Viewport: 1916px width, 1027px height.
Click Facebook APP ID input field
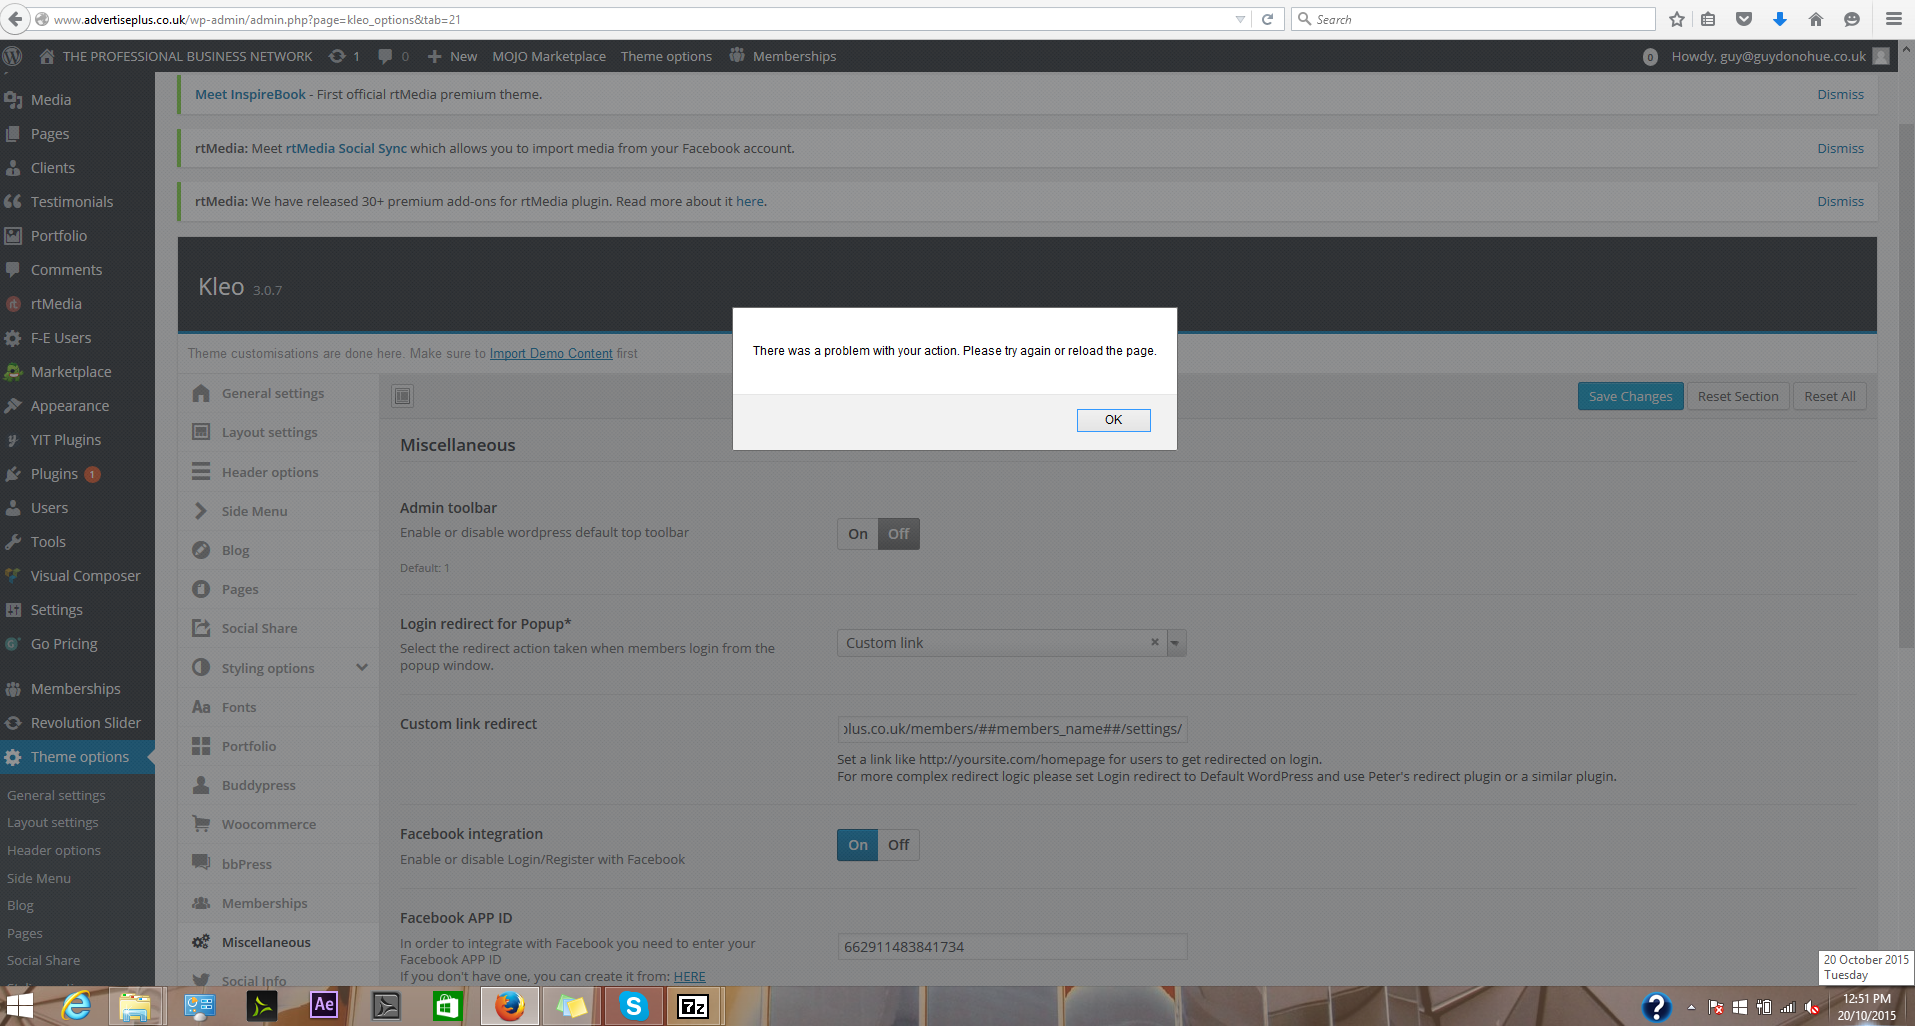(1012, 947)
